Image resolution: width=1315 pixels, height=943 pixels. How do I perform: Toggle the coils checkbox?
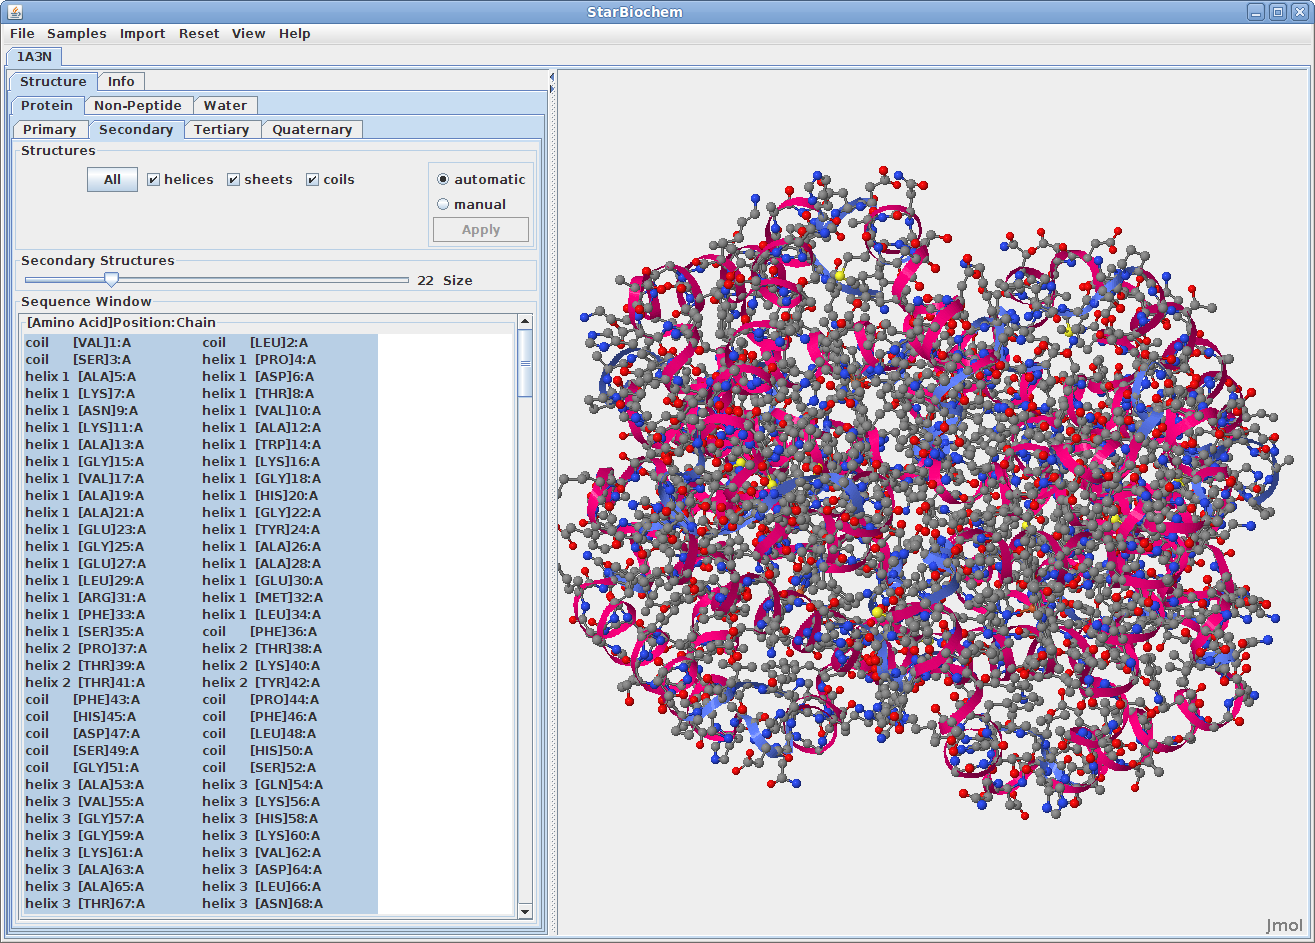click(312, 180)
